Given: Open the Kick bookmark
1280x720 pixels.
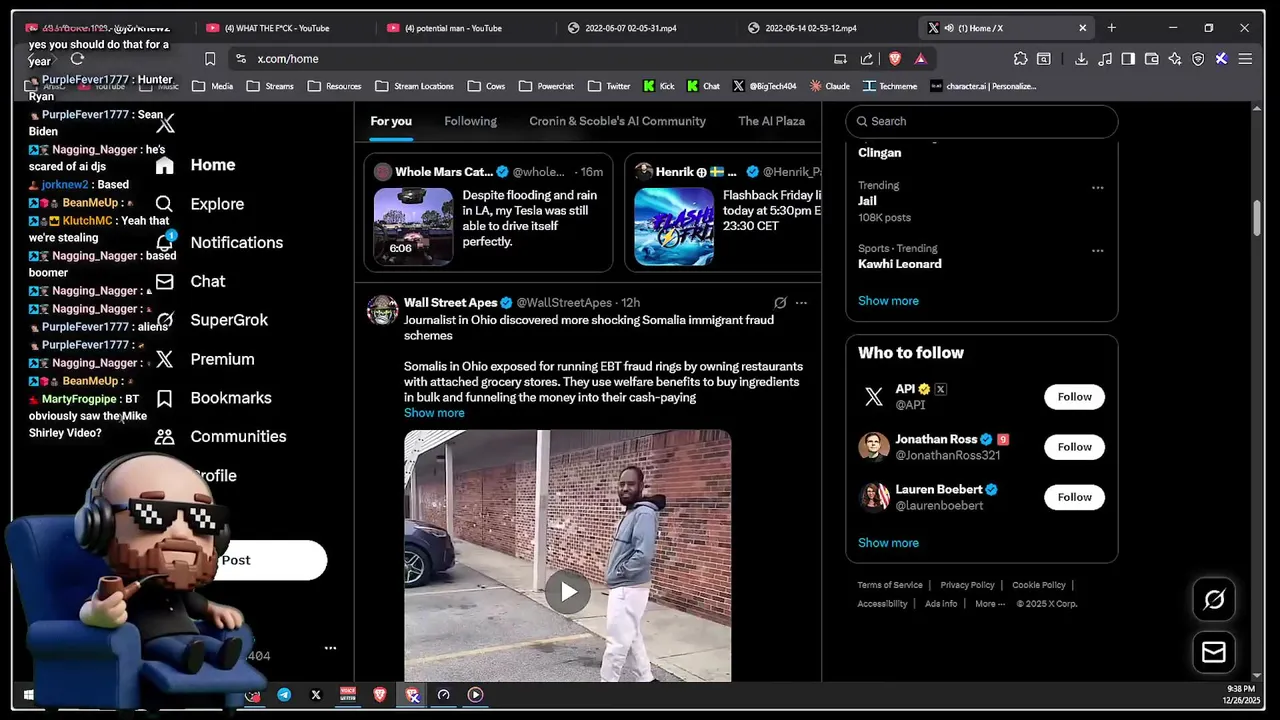Looking at the screenshot, I should click(x=660, y=86).
